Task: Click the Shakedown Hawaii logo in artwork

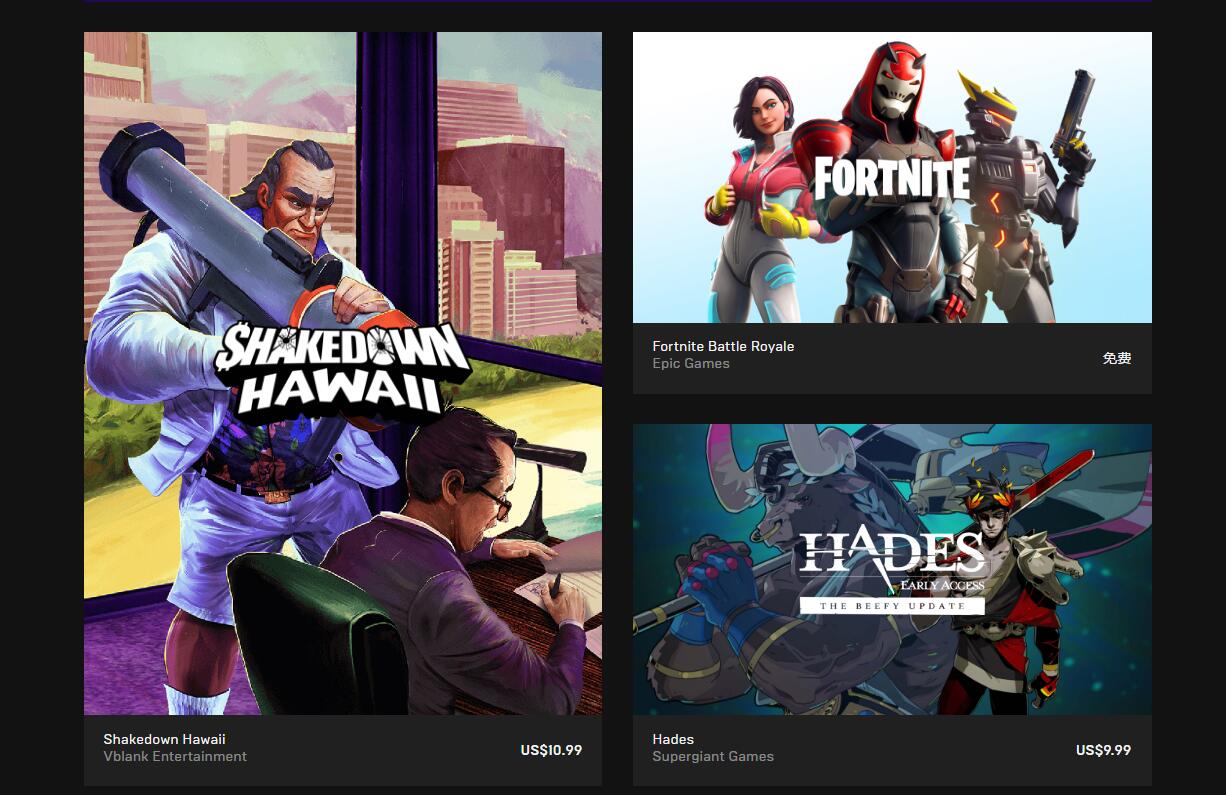Action: pyautogui.click(x=343, y=367)
